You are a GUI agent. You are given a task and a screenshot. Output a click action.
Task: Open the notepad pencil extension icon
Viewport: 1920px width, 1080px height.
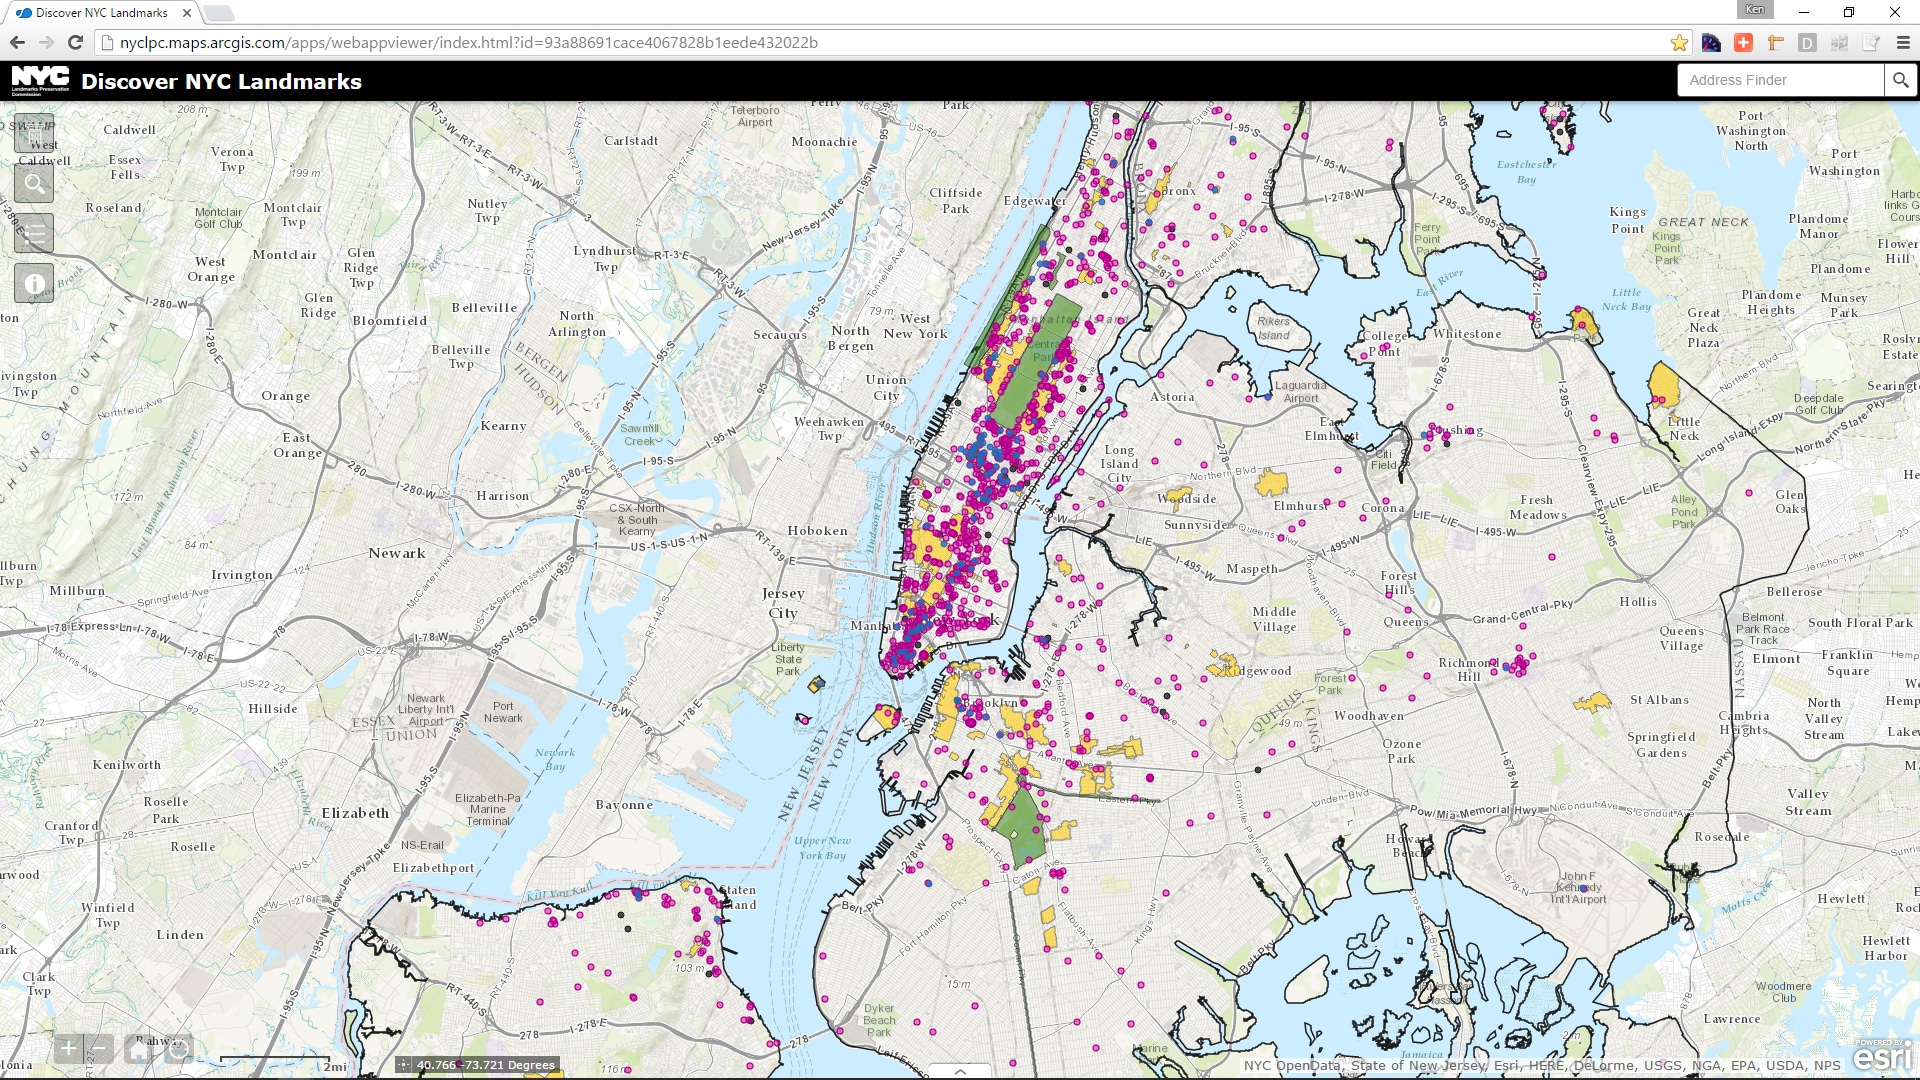pyautogui.click(x=1871, y=42)
